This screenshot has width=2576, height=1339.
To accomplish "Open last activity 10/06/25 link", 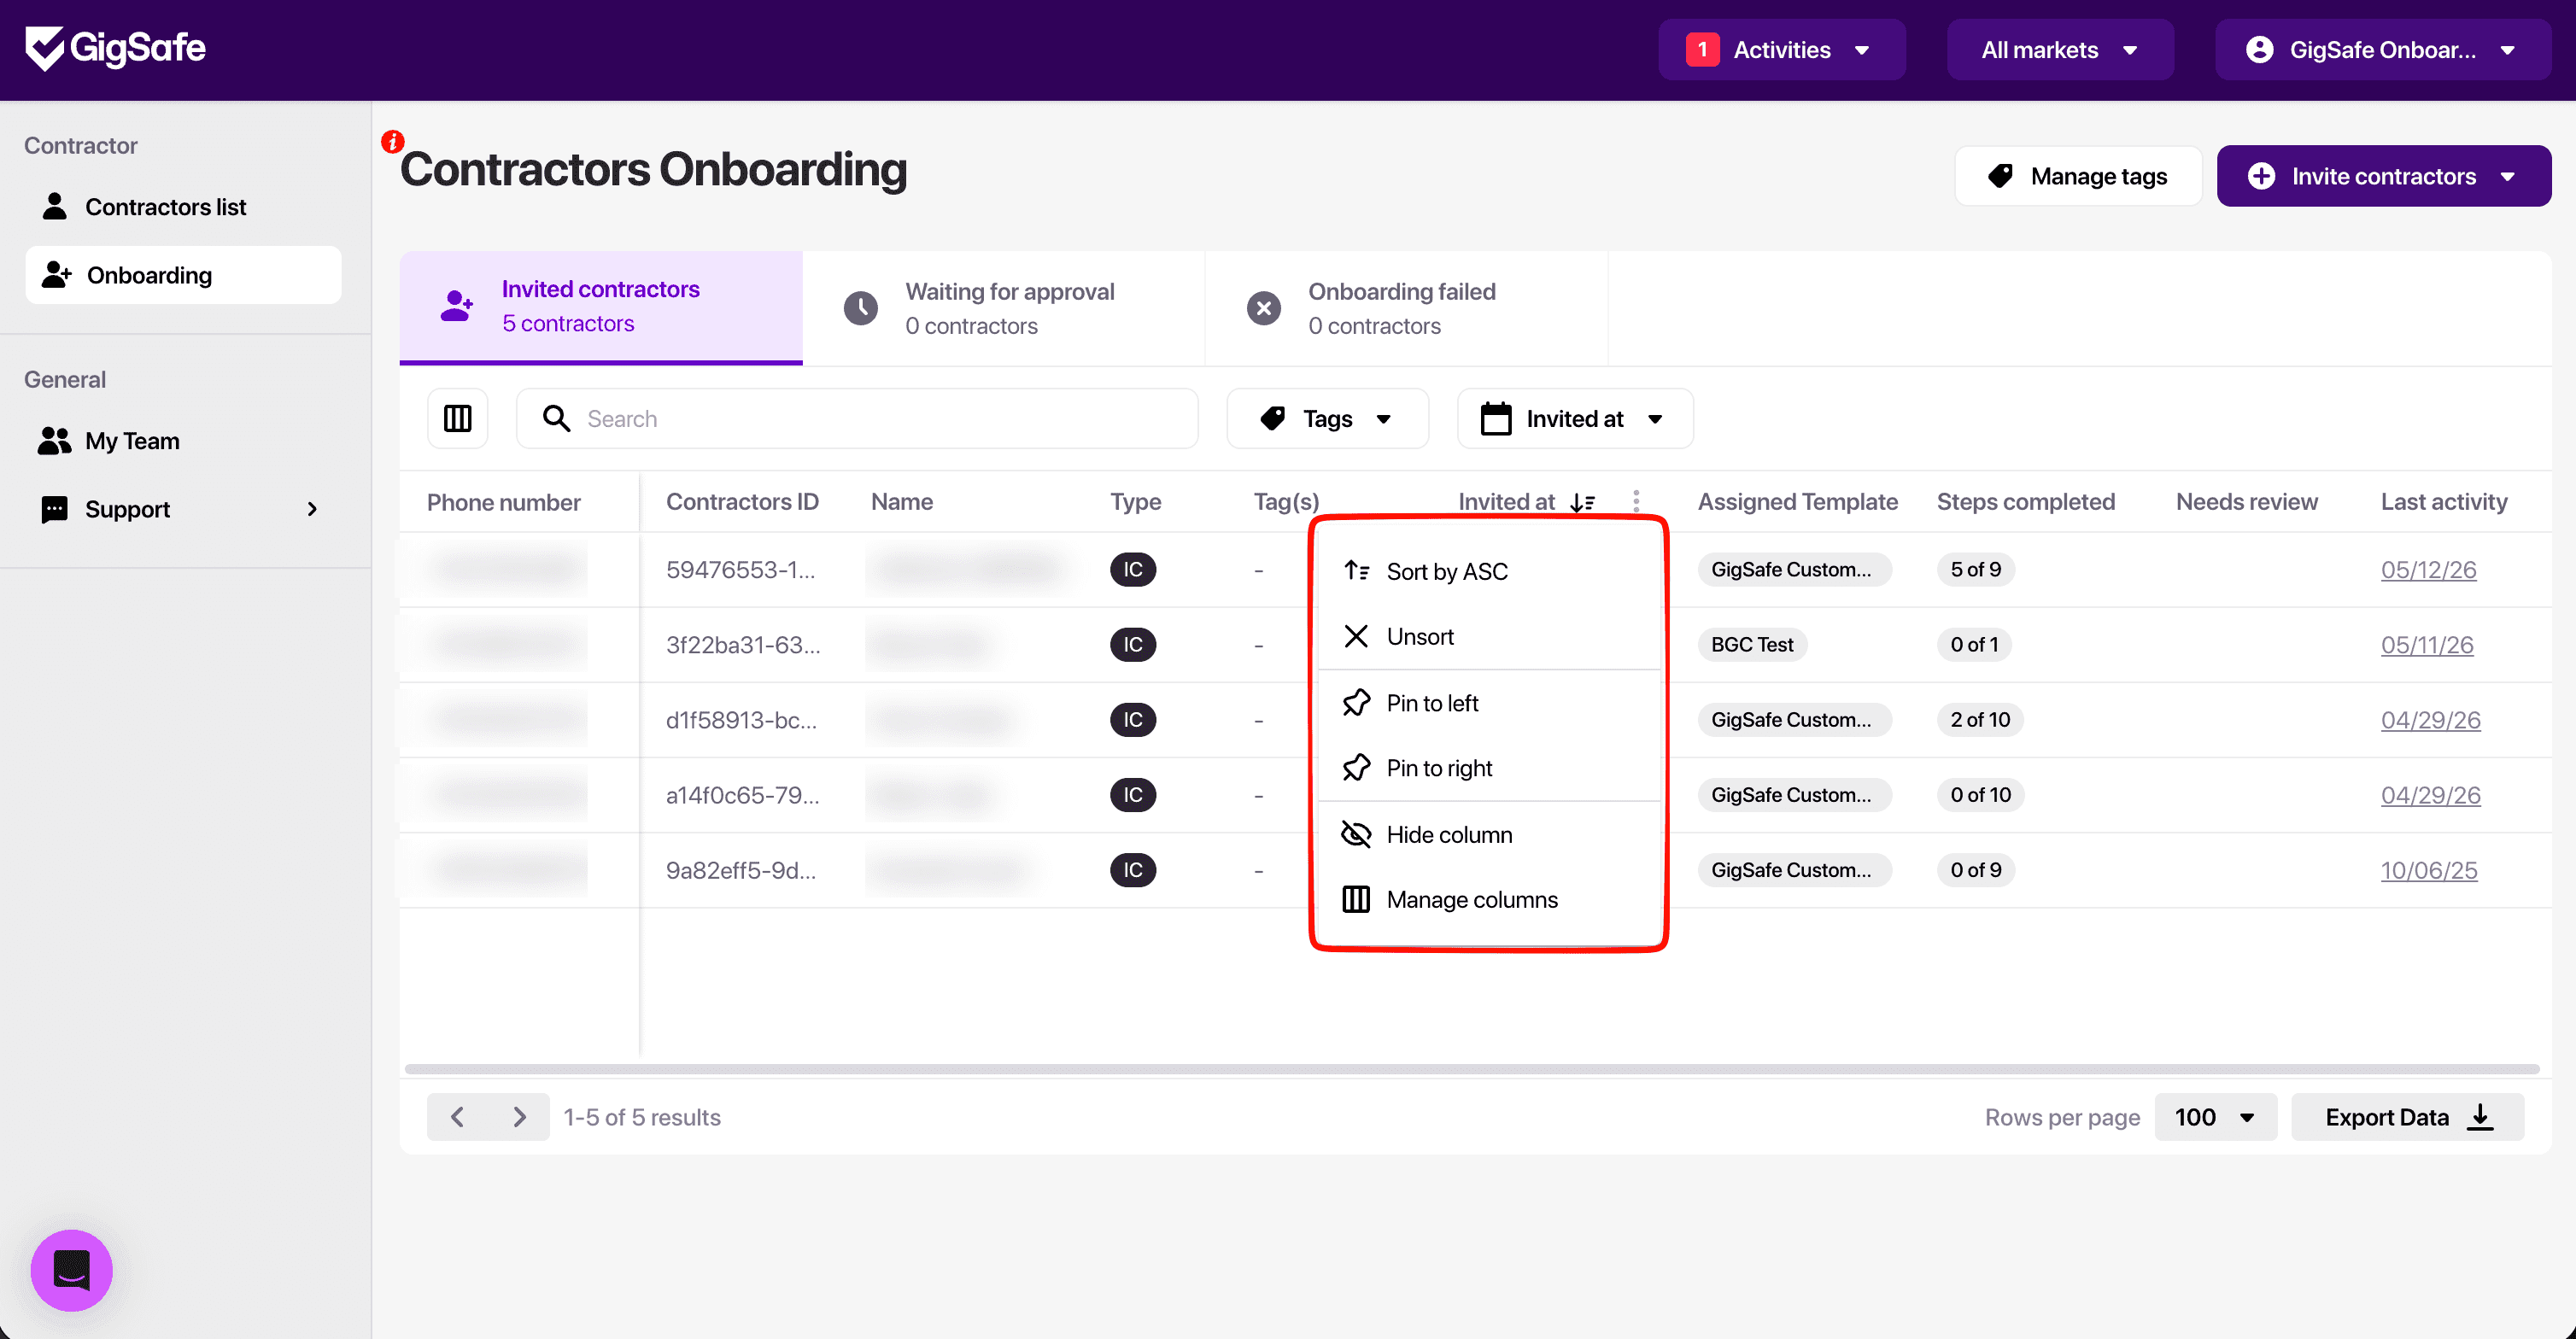I will click(2429, 870).
